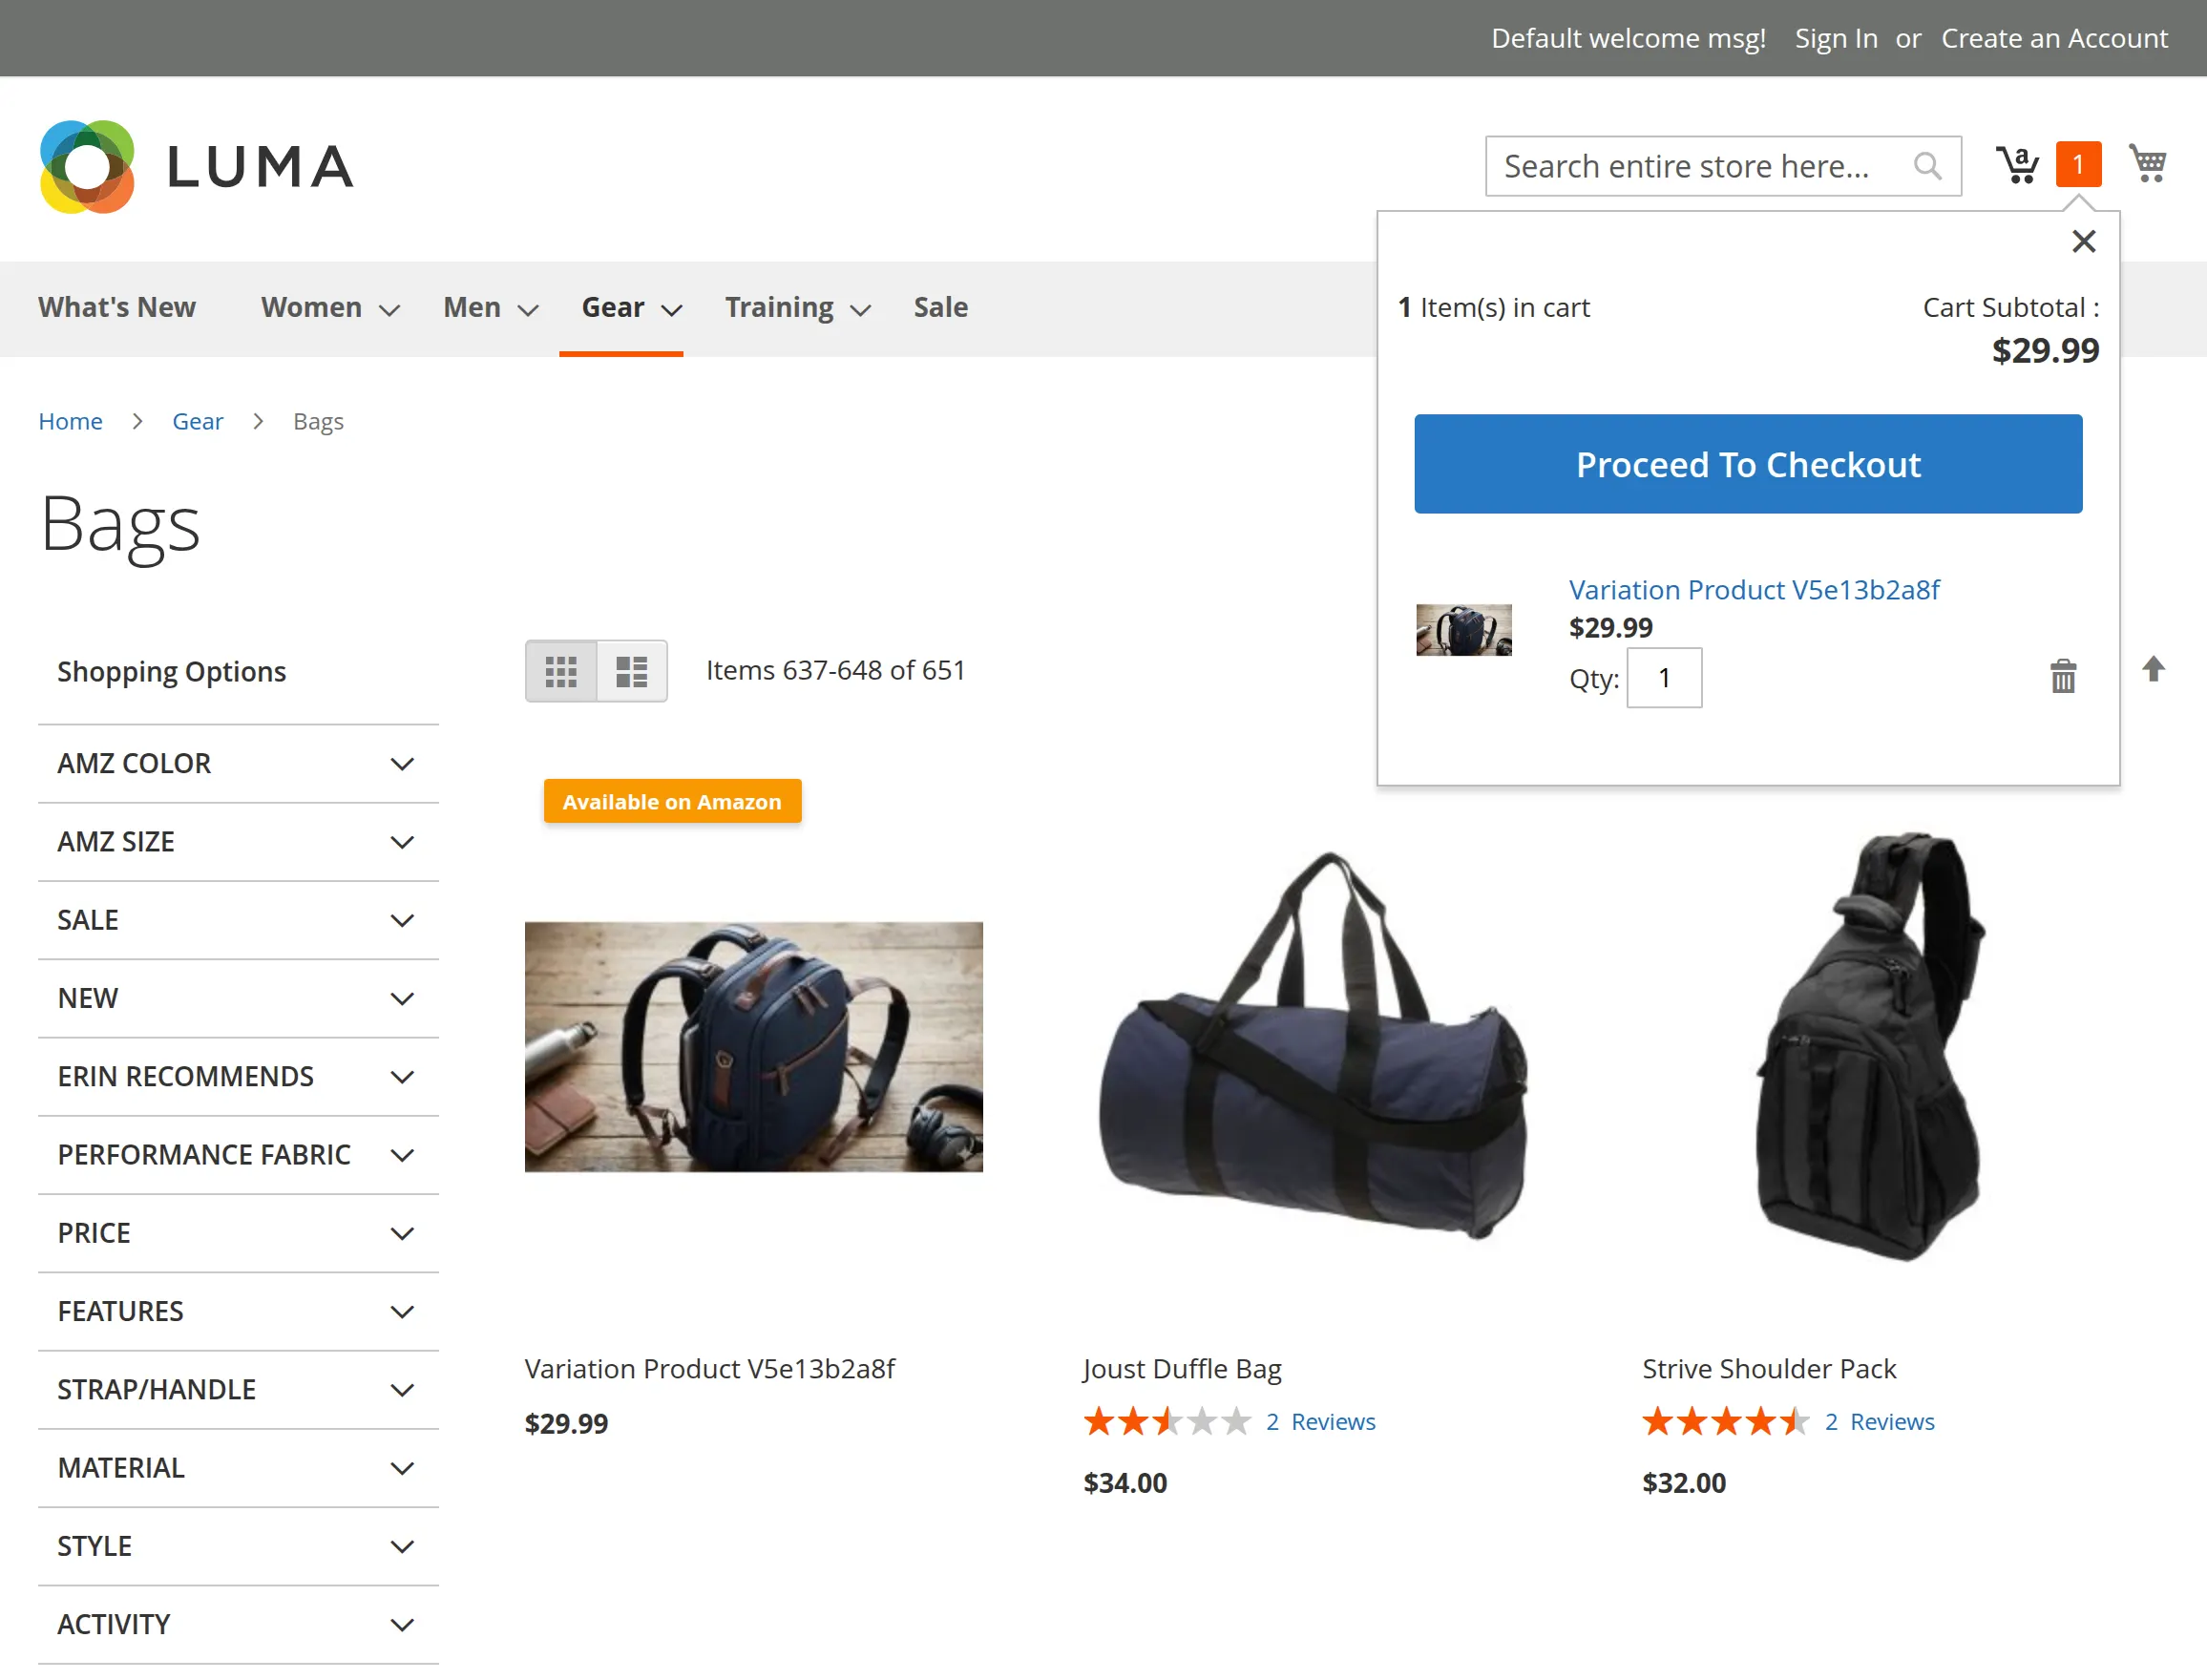This screenshot has width=2207, height=1680.
Task: Open Gear menu
Action: pos(632,307)
